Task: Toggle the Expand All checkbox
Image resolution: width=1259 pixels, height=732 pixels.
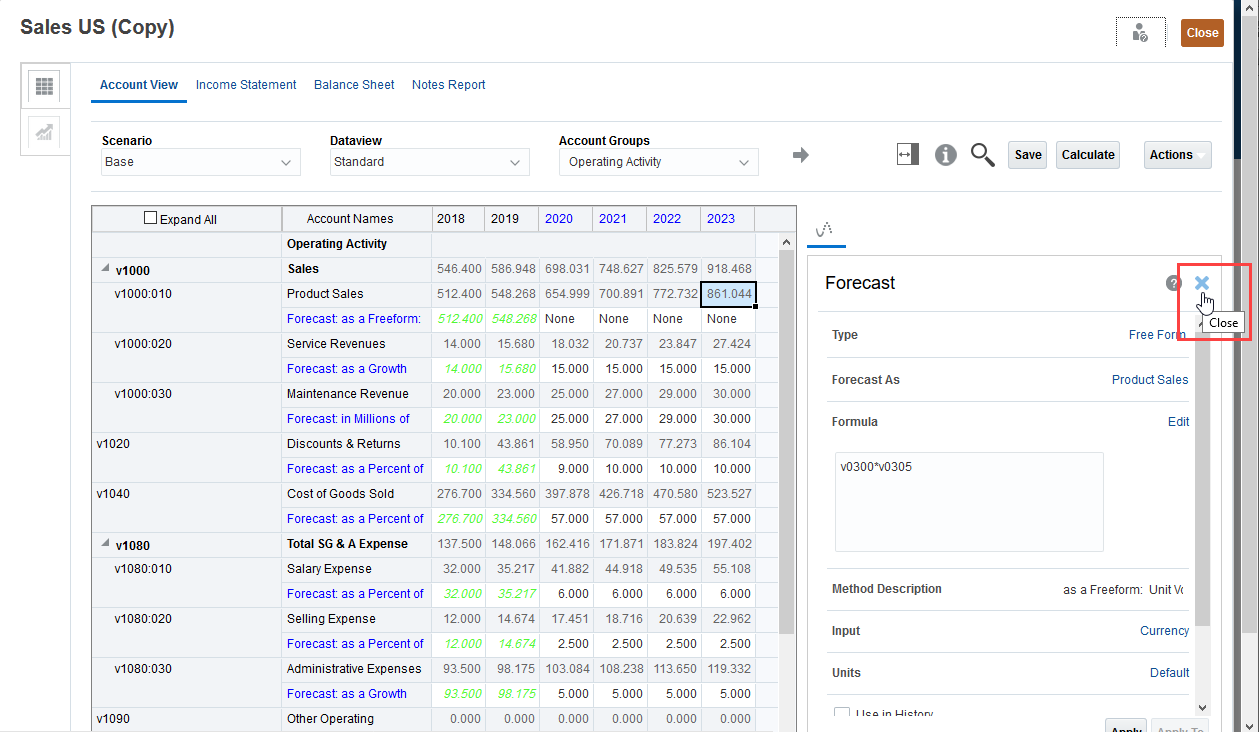Action: pyautogui.click(x=151, y=218)
